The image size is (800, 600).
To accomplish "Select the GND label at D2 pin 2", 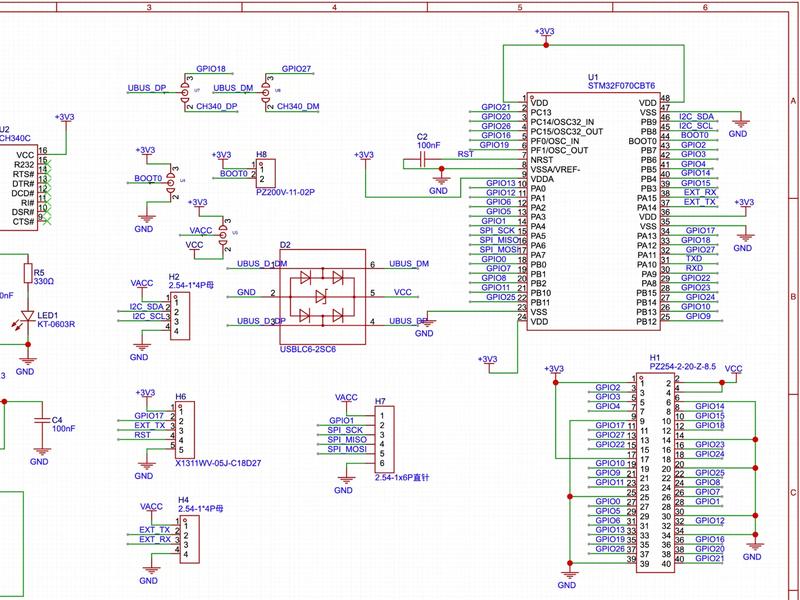I will click(246, 292).
